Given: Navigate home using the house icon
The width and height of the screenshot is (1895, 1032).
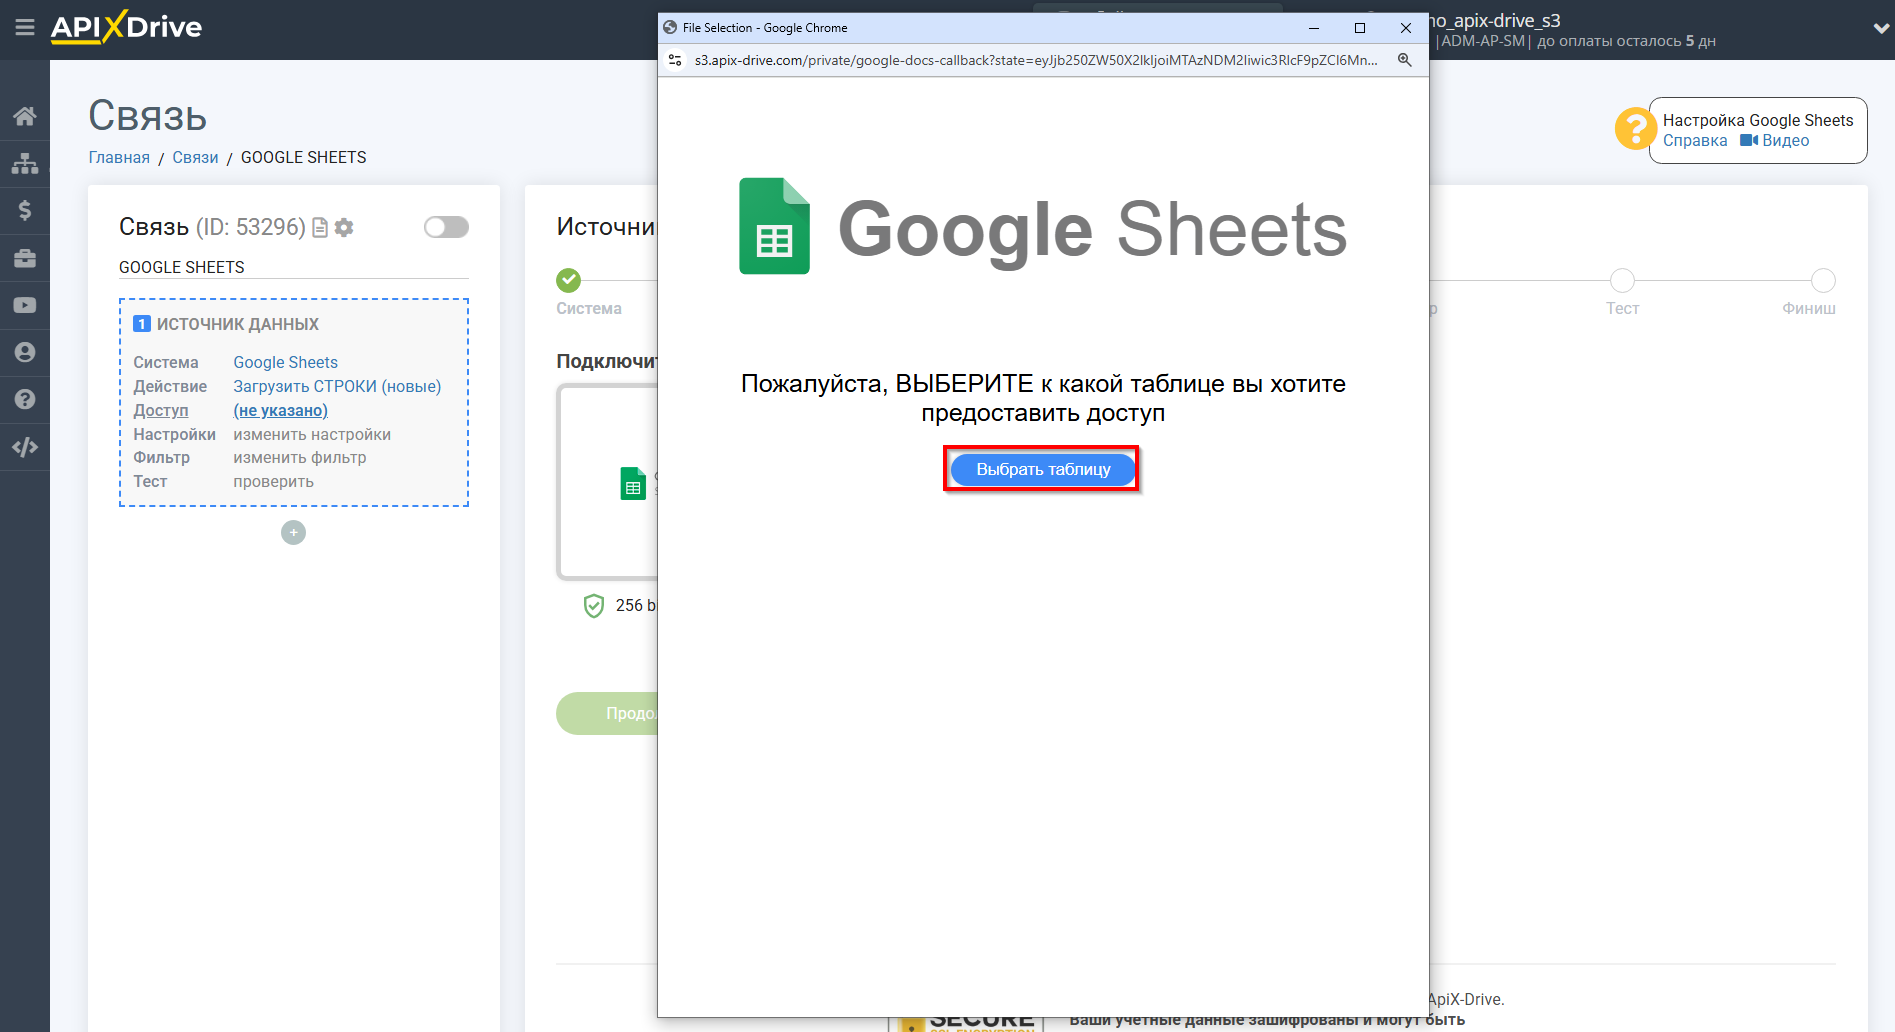Looking at the screenshot, I should pyautogui.click(x=25, y=115).
